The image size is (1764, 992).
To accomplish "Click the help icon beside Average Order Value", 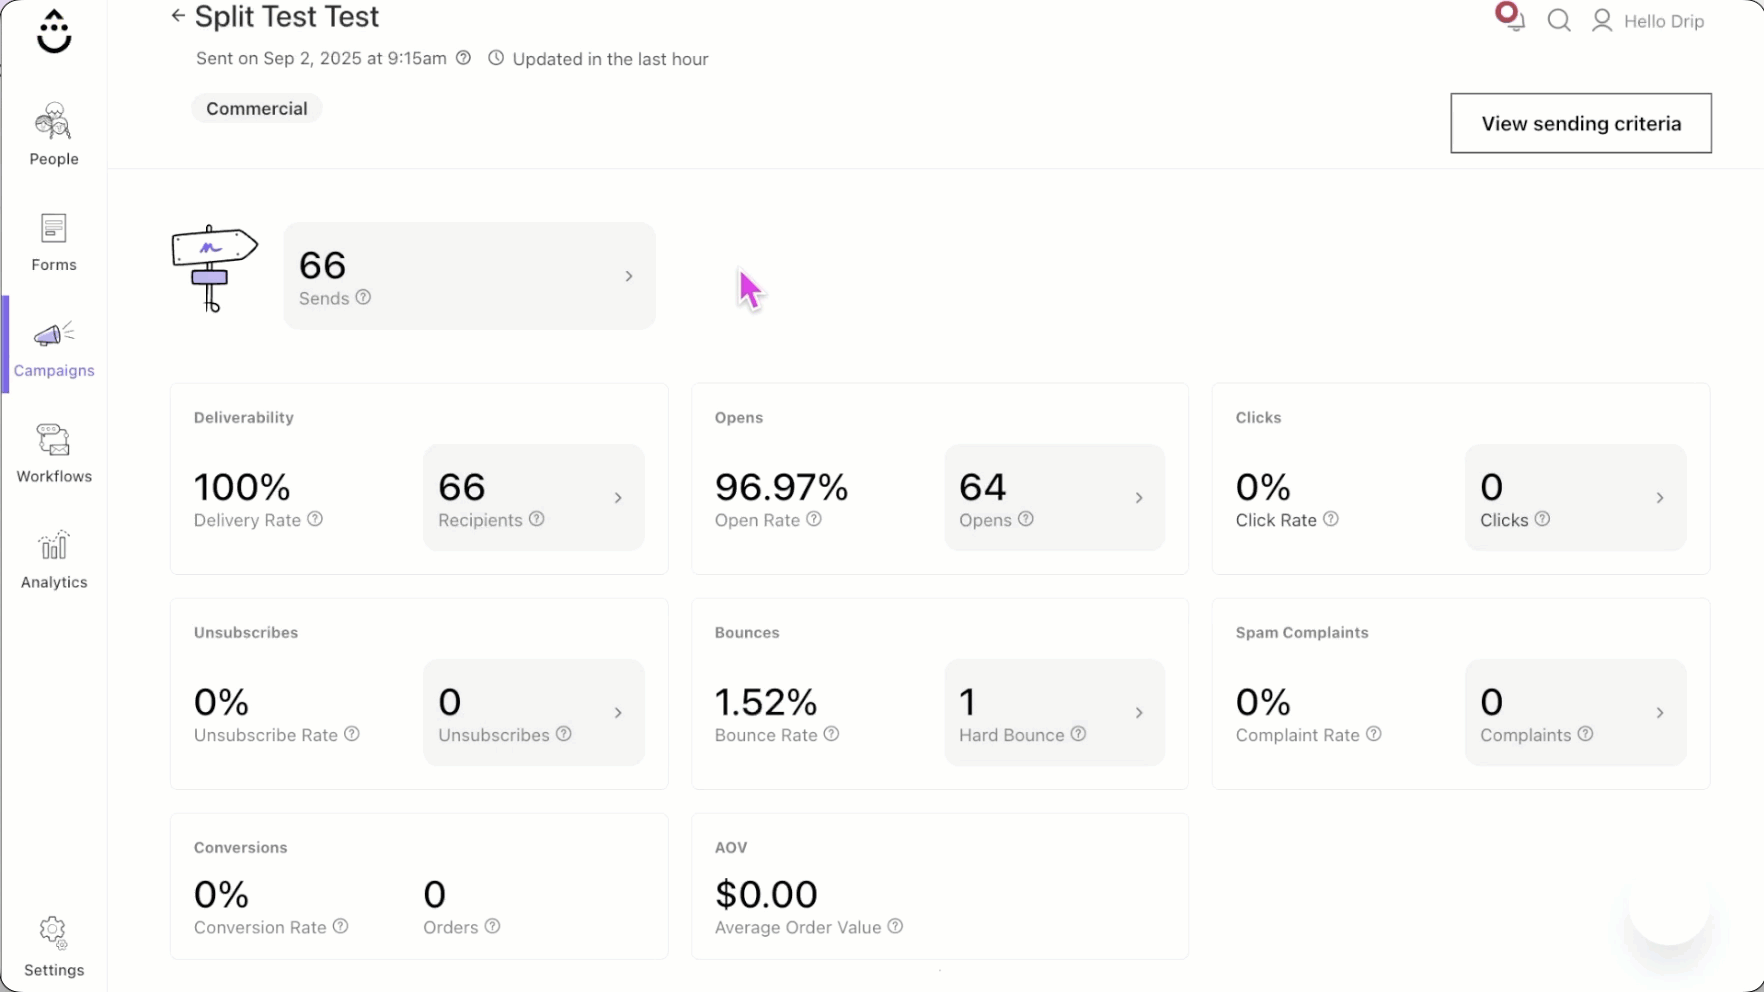I will pos(896,926).
